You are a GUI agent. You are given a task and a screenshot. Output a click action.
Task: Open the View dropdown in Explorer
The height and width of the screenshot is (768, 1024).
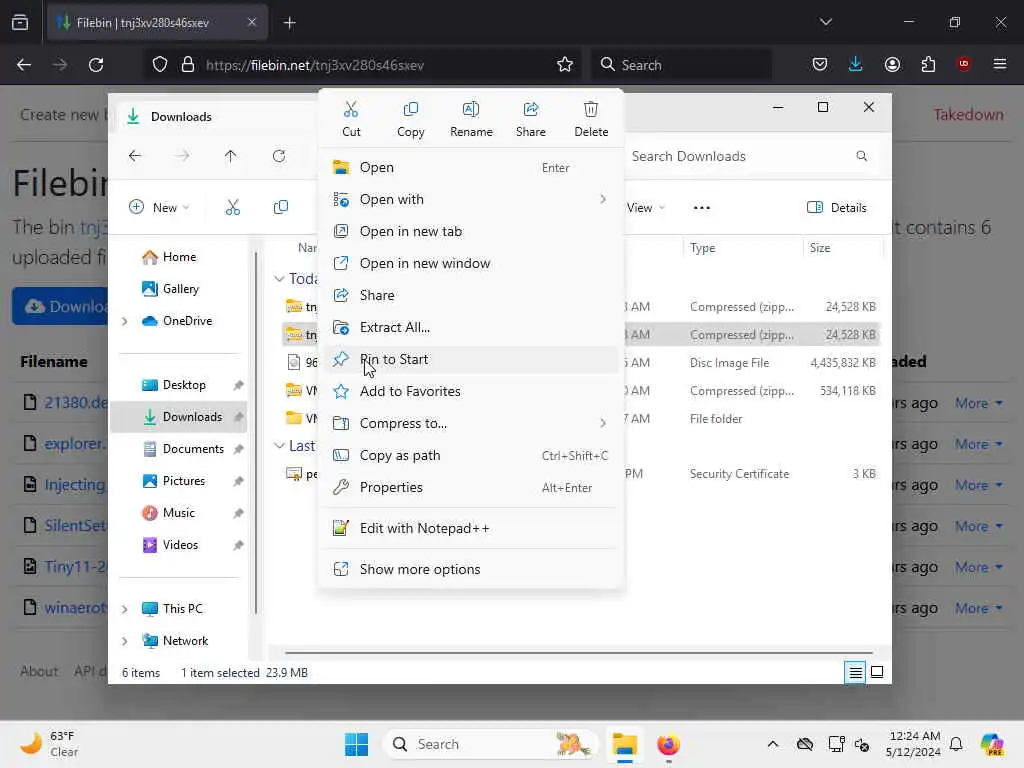pos(646,208)
